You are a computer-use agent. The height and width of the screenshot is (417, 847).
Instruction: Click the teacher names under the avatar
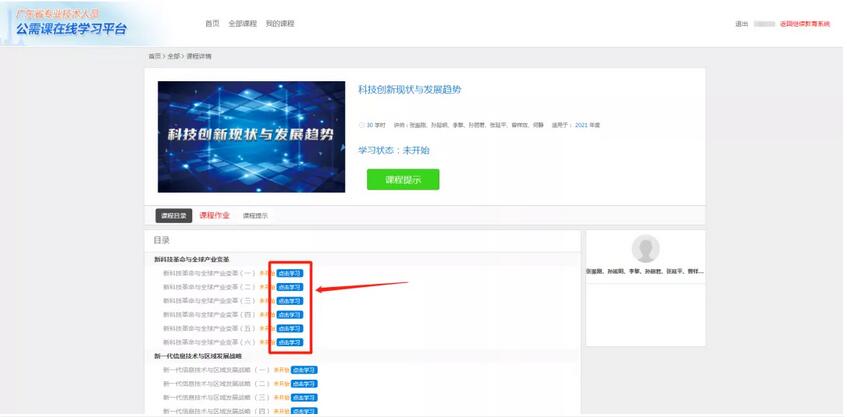point(646,272)
